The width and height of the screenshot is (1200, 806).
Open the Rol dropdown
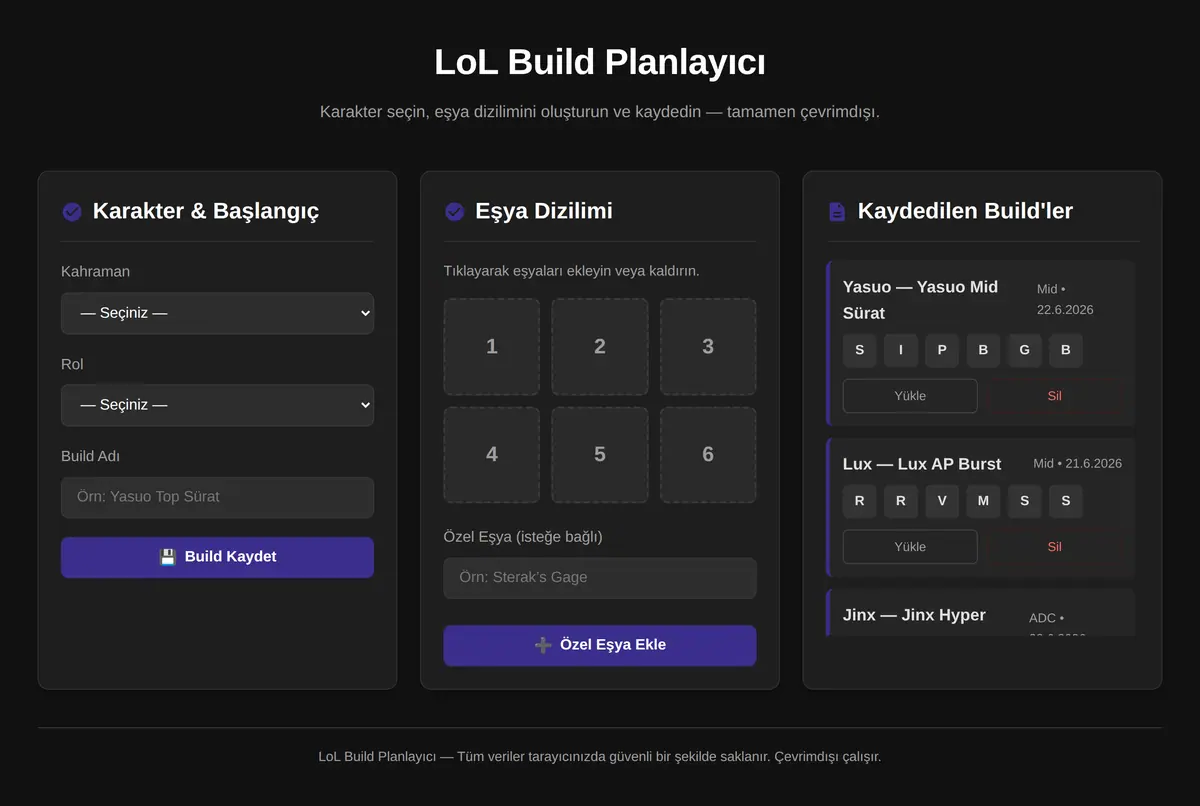pyautogui.click(x=217, y=405)
